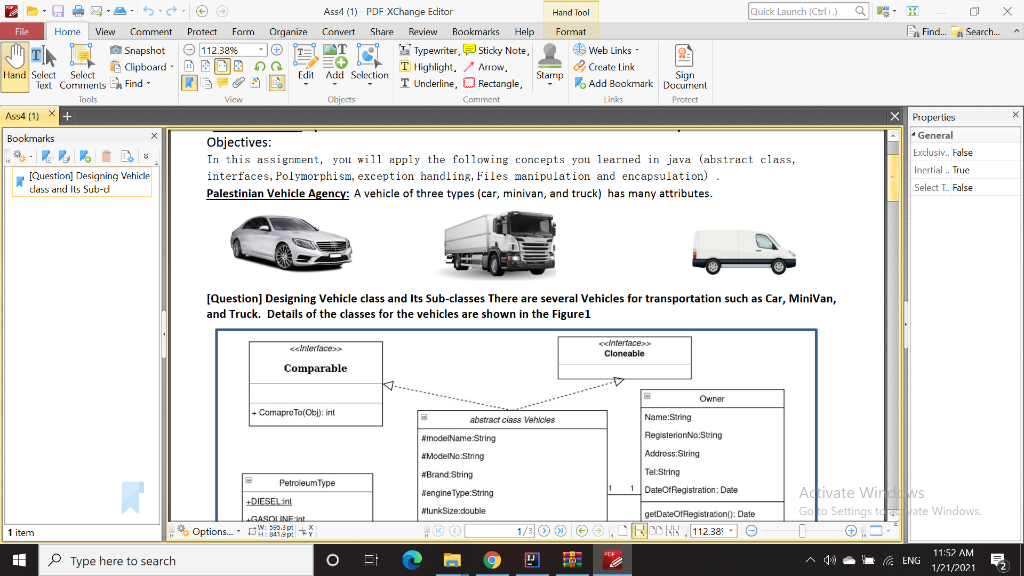
Task: Activate the Select Text tool
Action: pyautogui.click(x=43, y=67)
